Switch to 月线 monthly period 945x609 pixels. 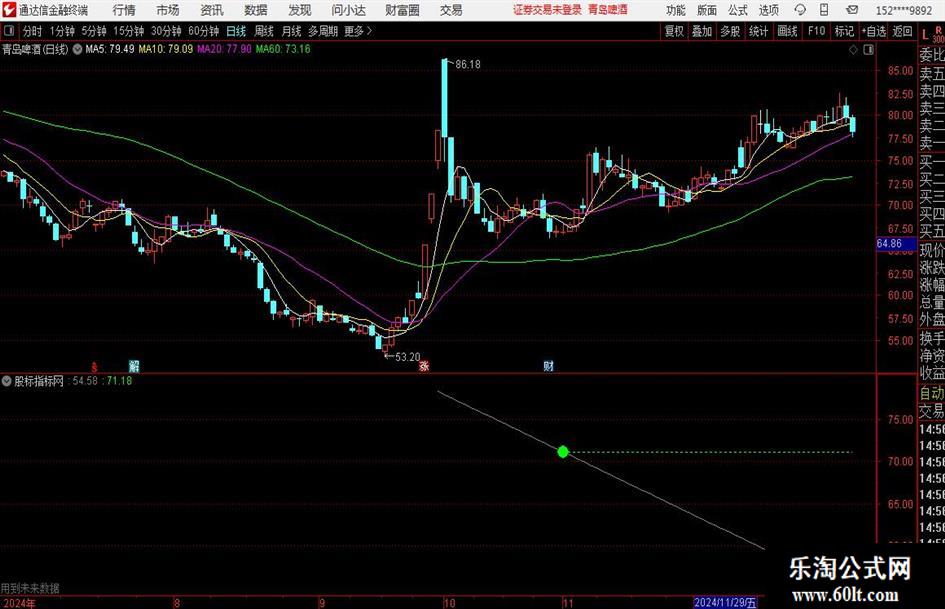(x=292, y=31)
